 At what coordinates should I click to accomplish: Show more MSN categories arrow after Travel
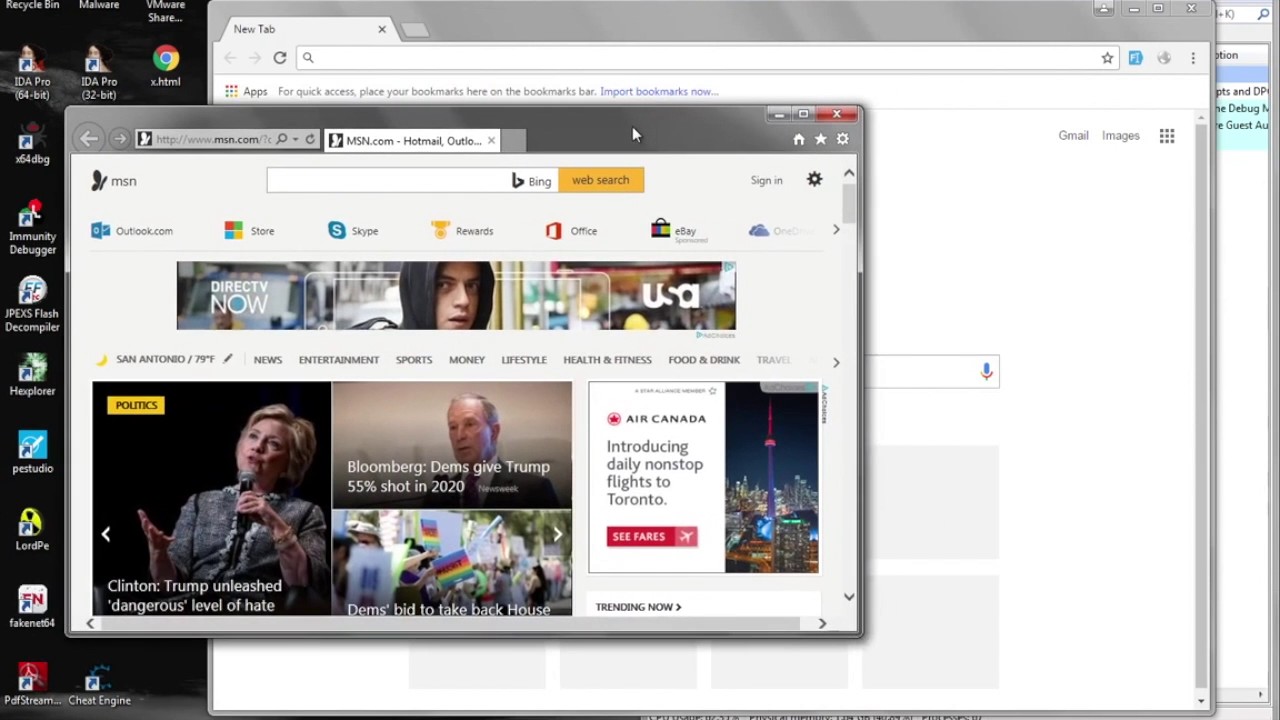(836, 362)
